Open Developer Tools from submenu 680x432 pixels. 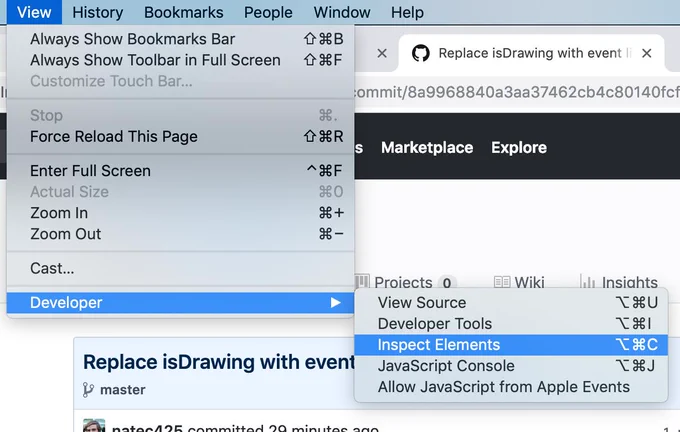click(x=511, y=324)
